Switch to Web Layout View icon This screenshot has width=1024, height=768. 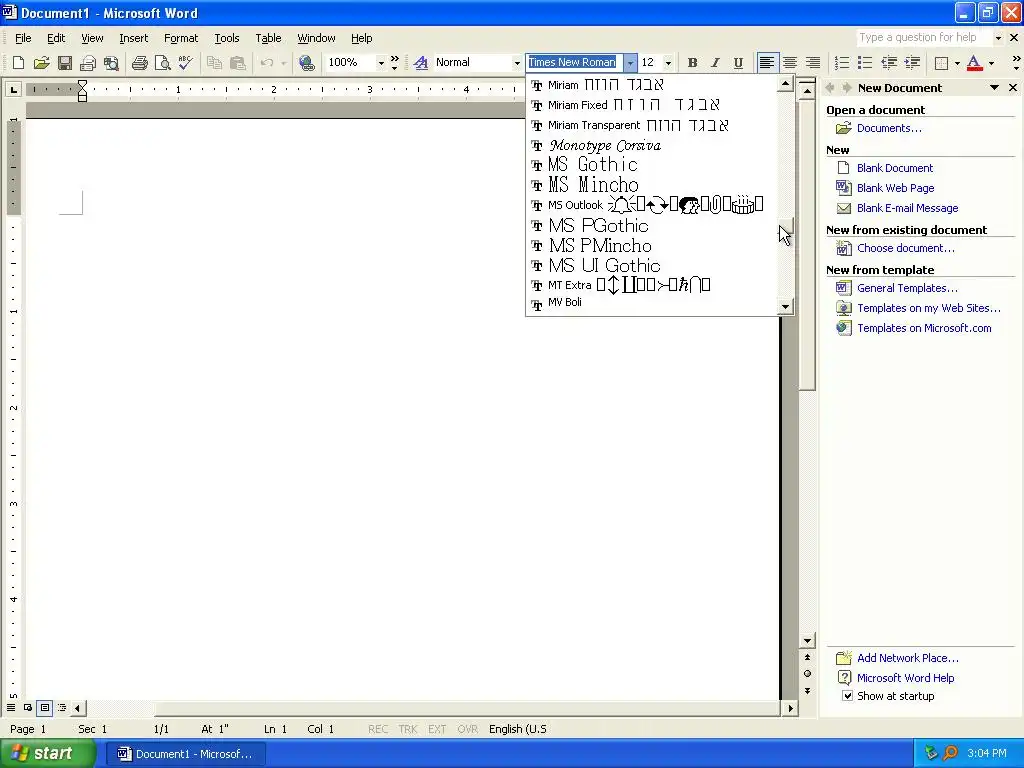[28, 708]
